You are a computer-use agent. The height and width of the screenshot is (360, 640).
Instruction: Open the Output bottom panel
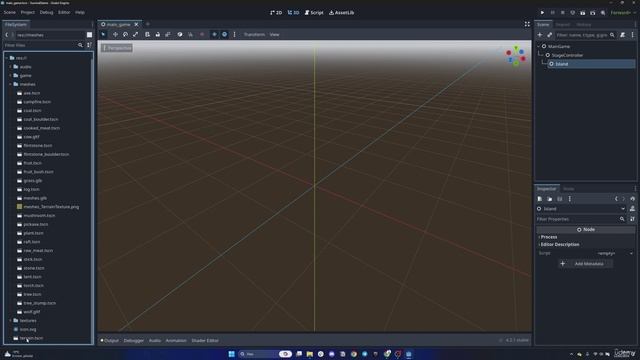point(109,340)
